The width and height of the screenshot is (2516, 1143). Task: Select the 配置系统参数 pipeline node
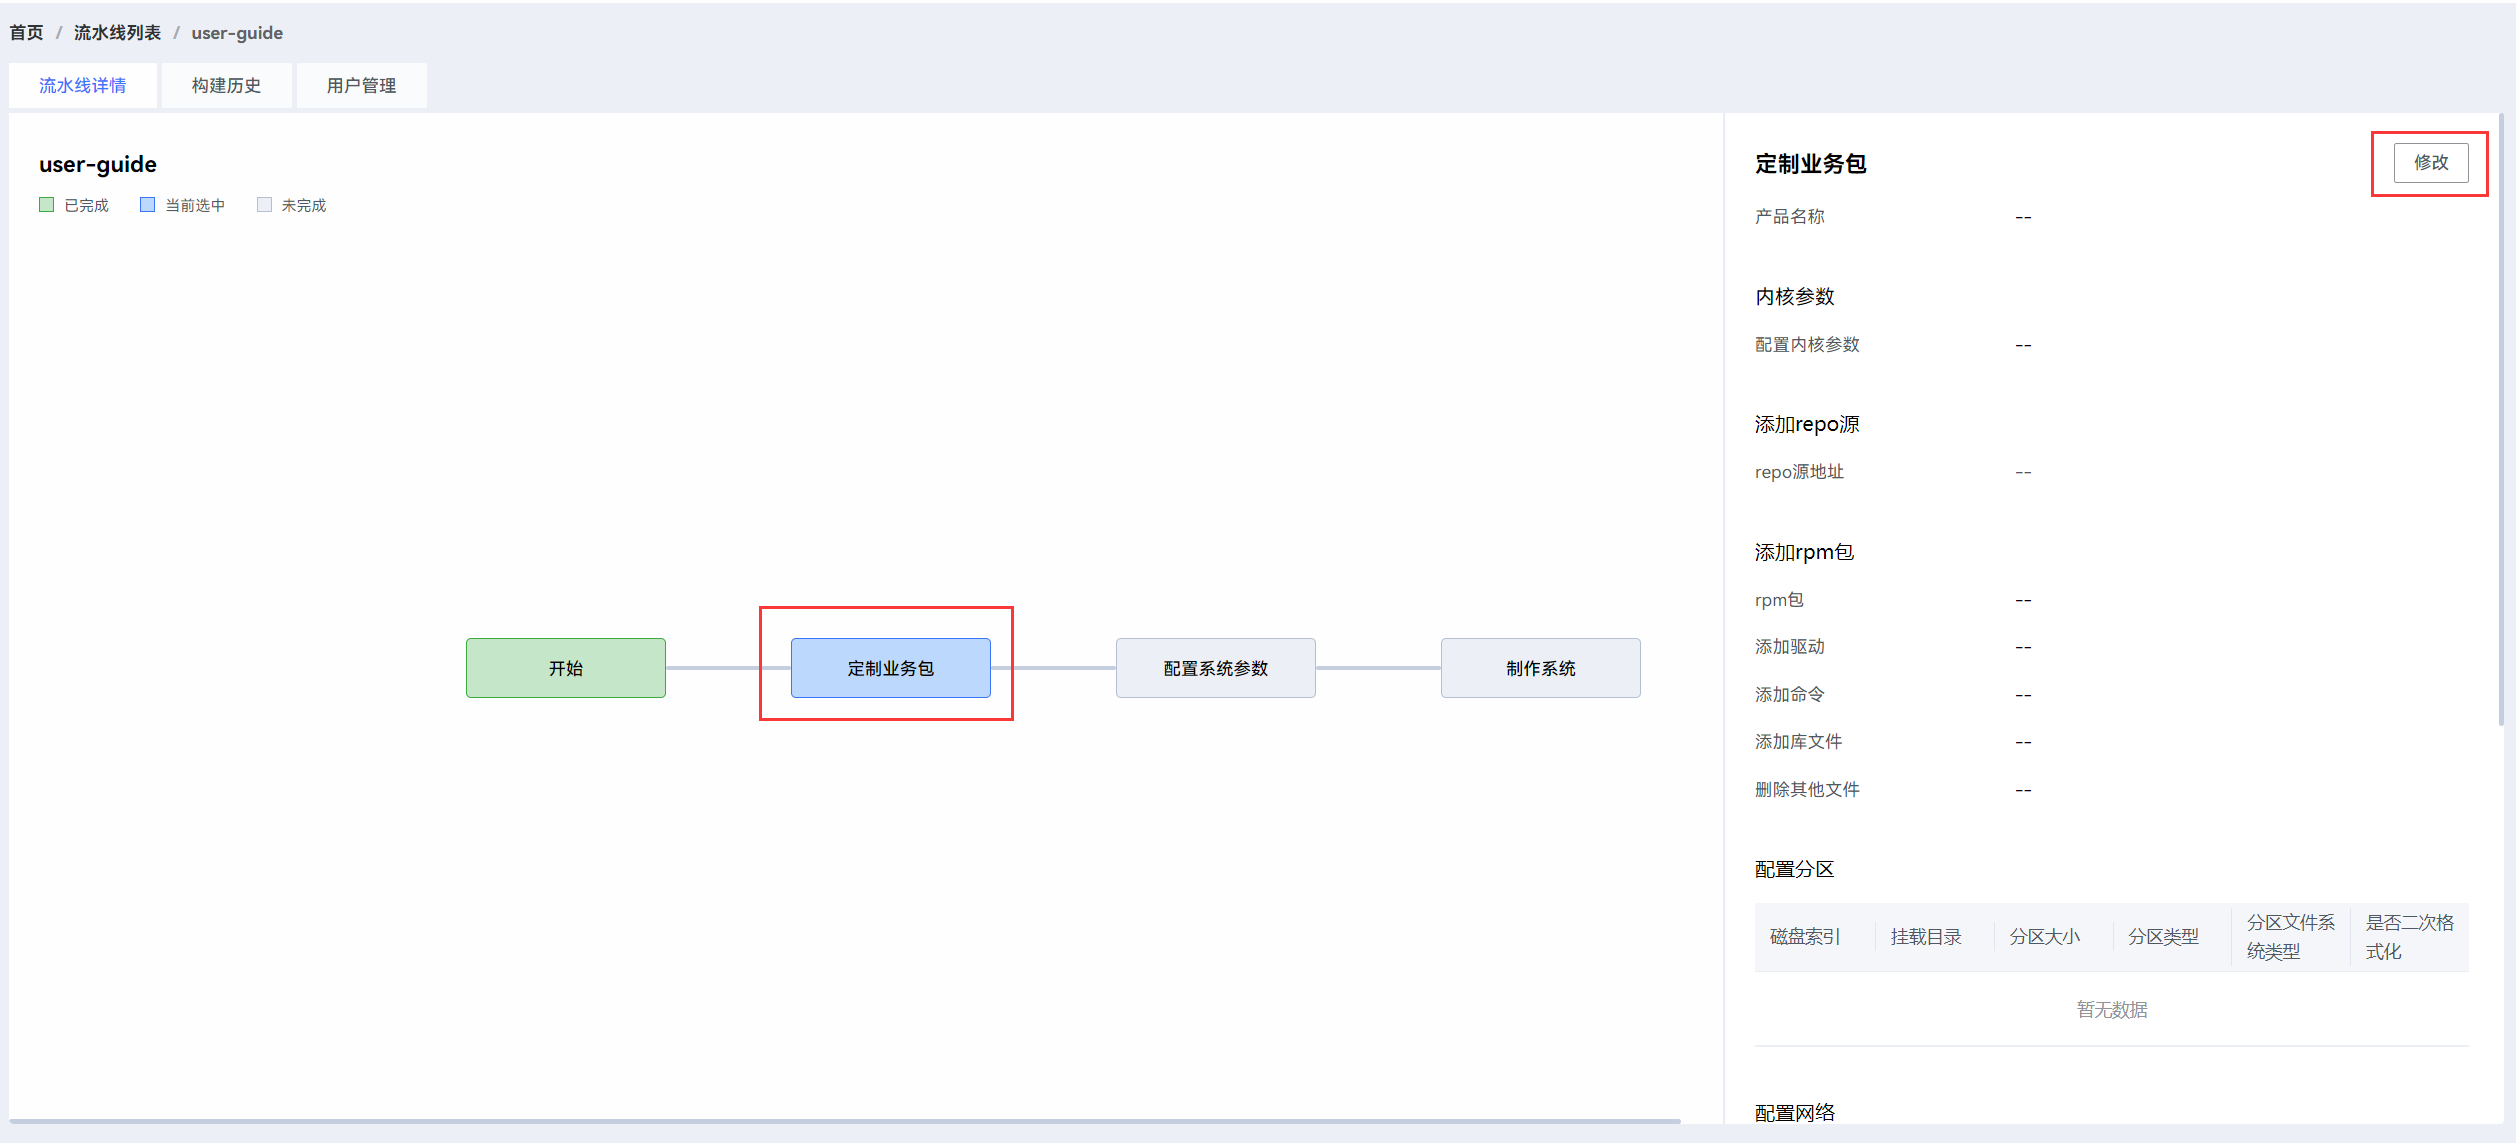pos(1215,668)
